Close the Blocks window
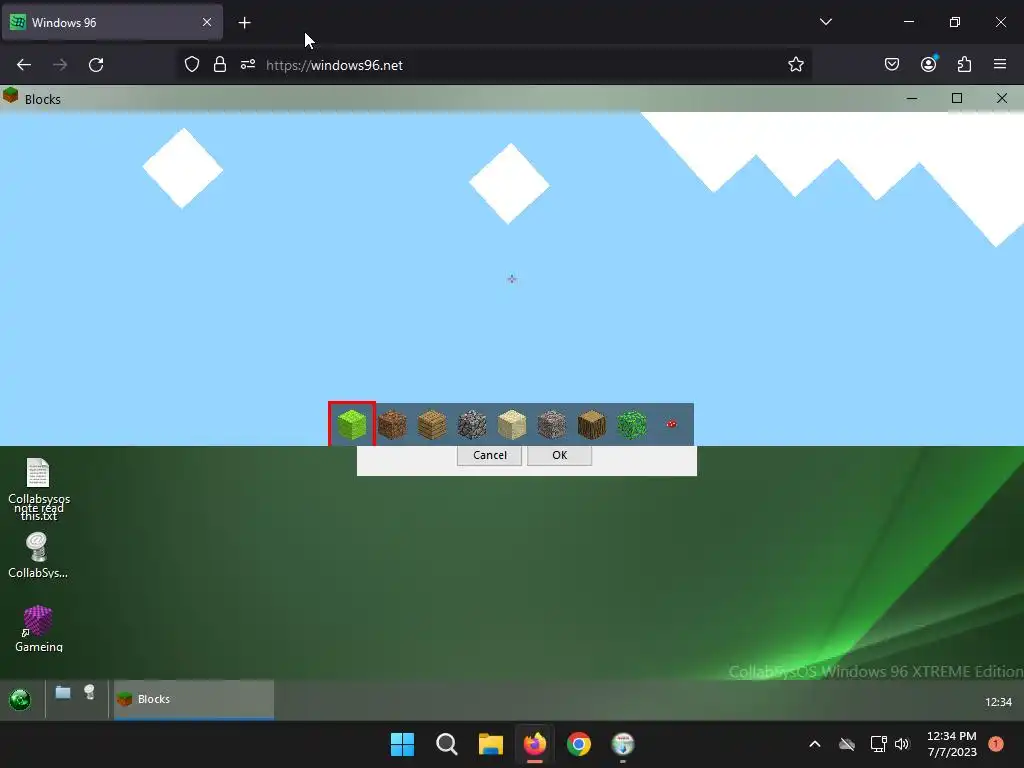Image resolution: width=1024 pixels, height=768 pixels. [1002, 99]
